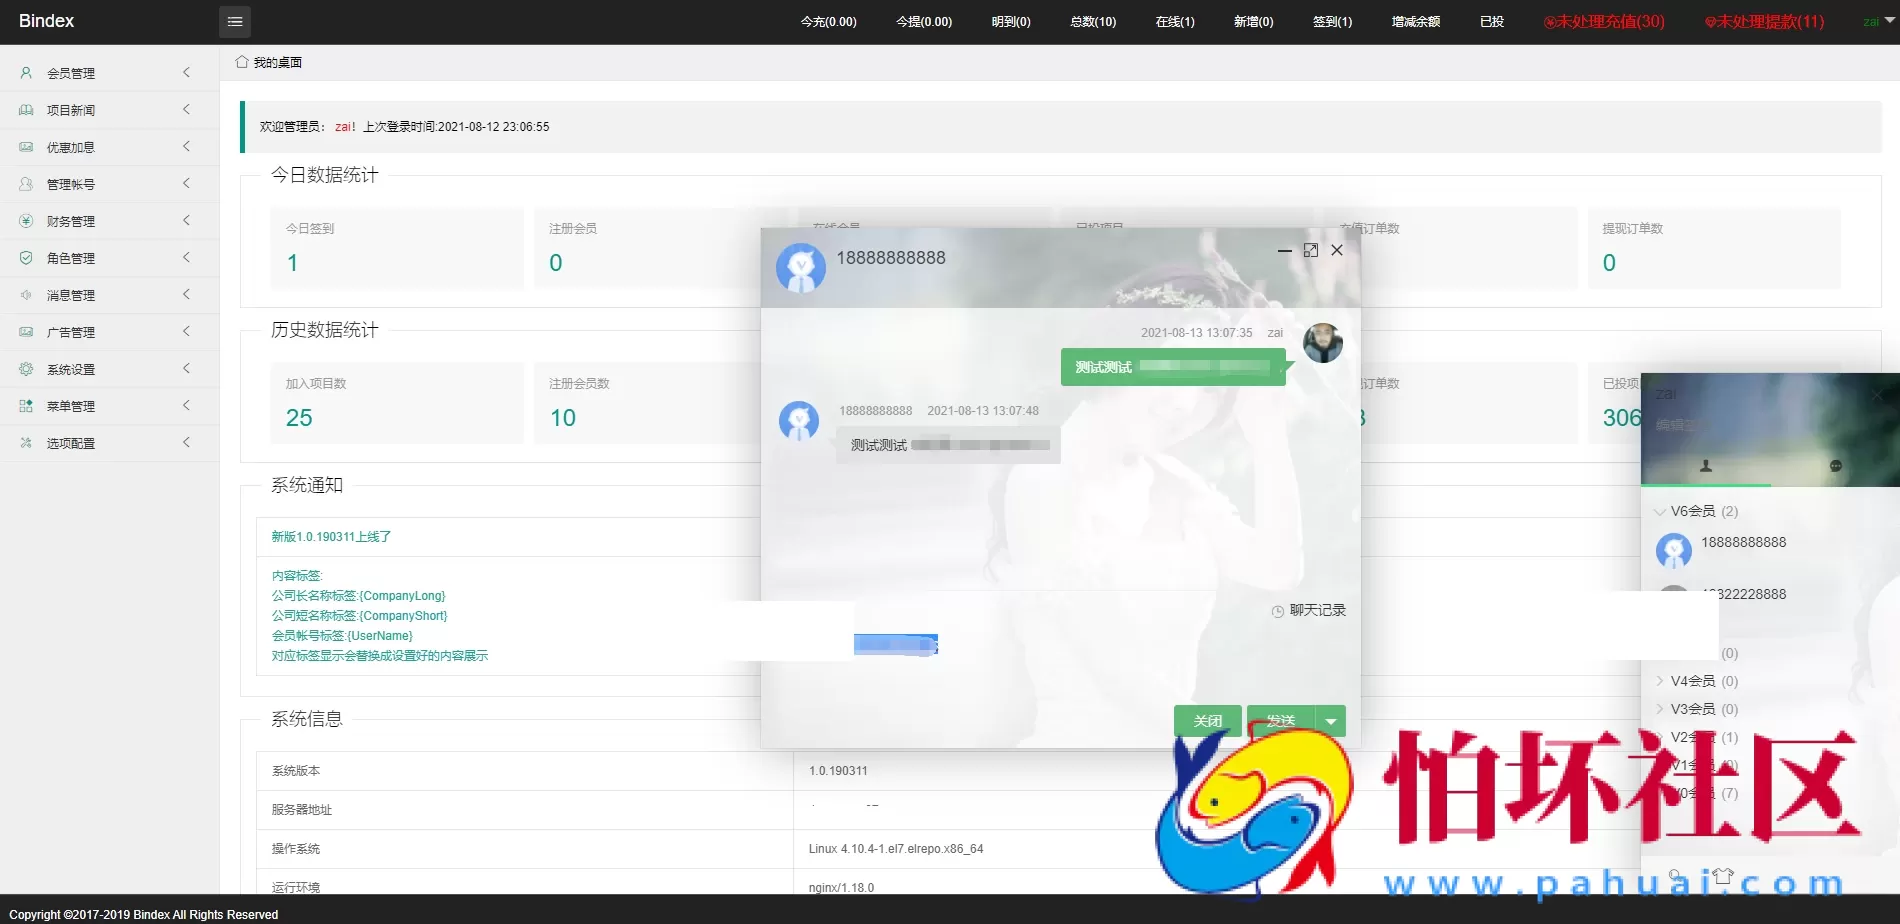Open the 新版1.0.190311上线了 notice link
Image resolution: width=1900 pixels, height=924 pixels.
(x=331, y=537)
